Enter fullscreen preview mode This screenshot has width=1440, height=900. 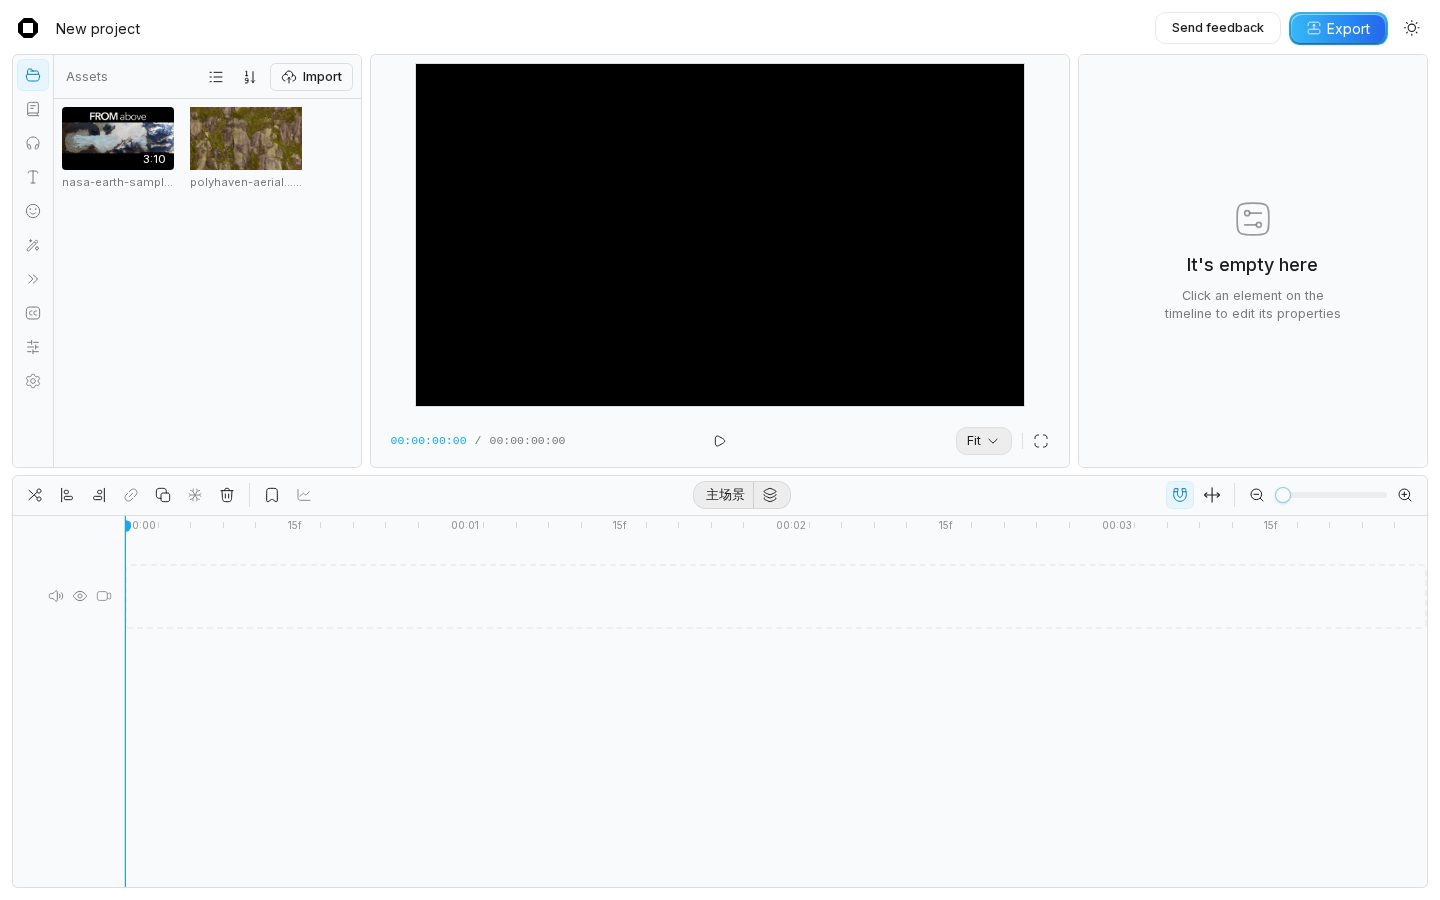point(1041,441)
